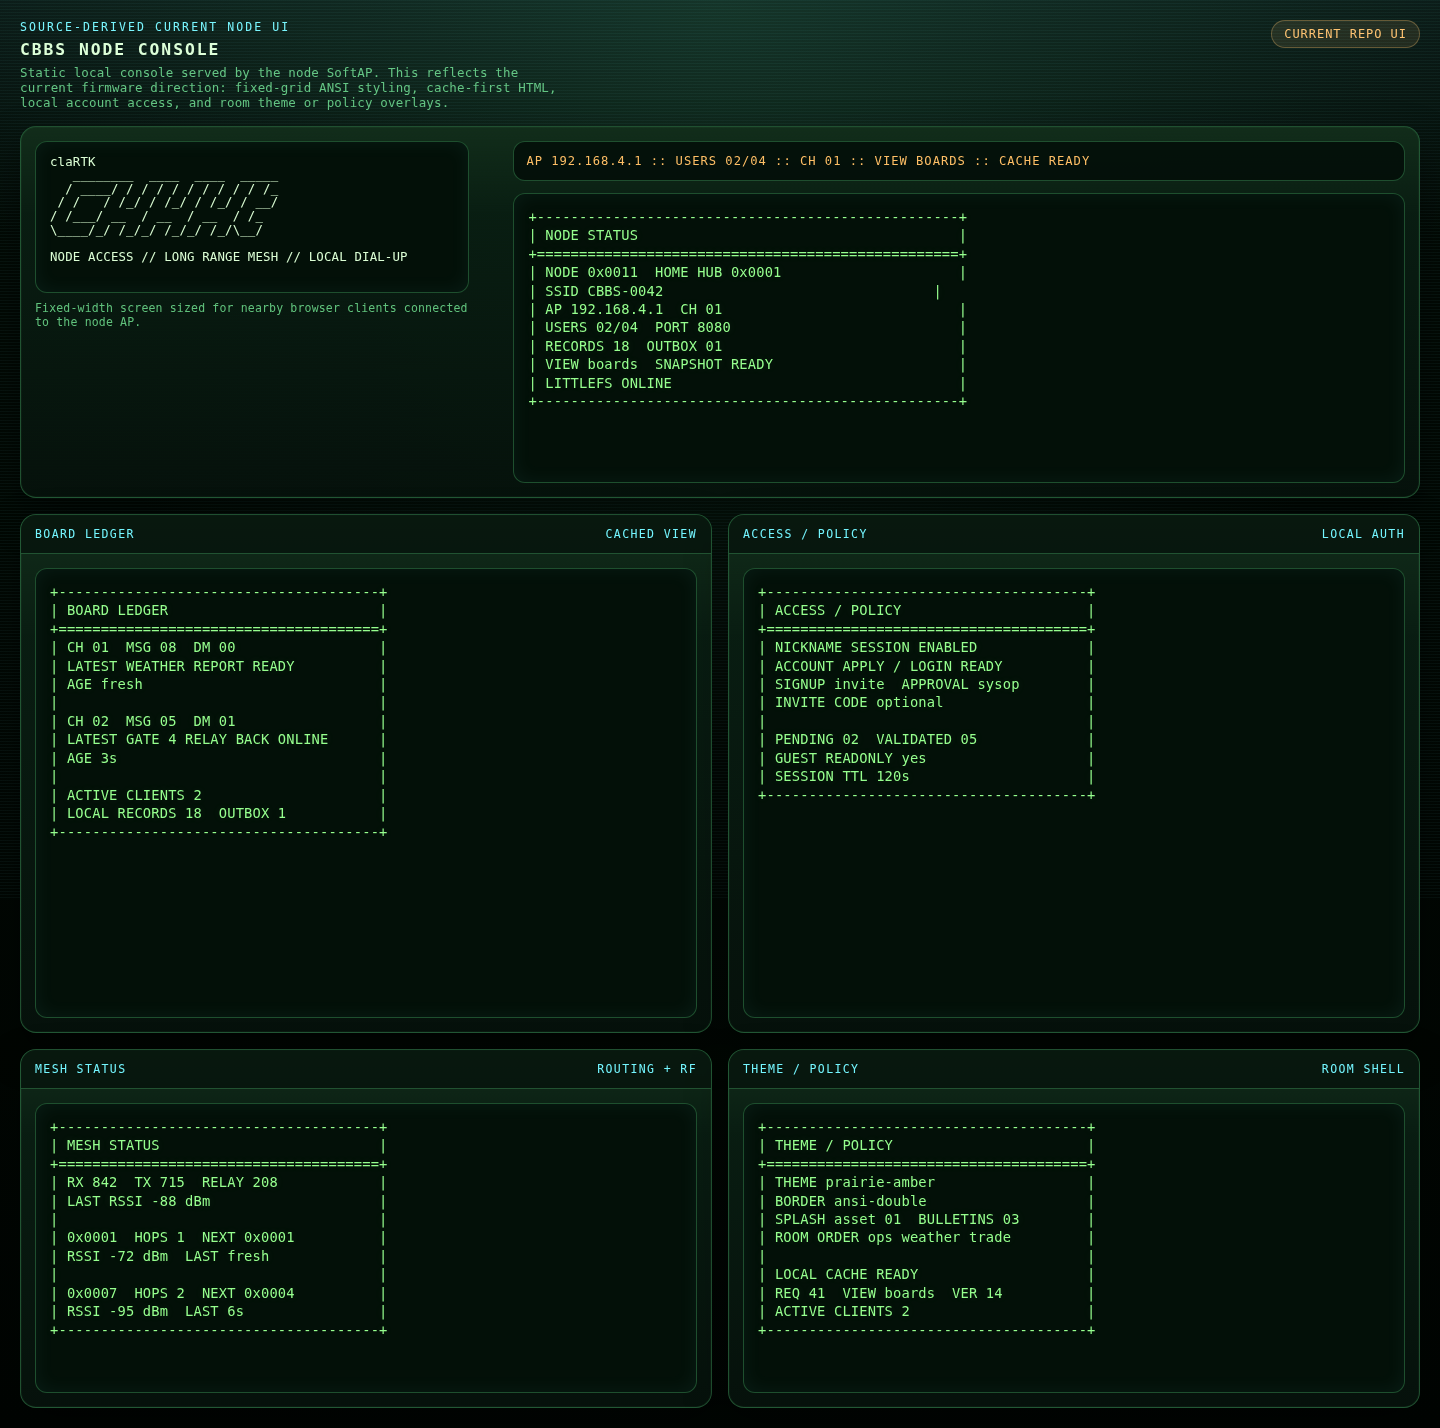This screenshot has width=1440, height=1428.
Task: Click the CBBS NODE CONSOLE title
Action: (120, 50)
